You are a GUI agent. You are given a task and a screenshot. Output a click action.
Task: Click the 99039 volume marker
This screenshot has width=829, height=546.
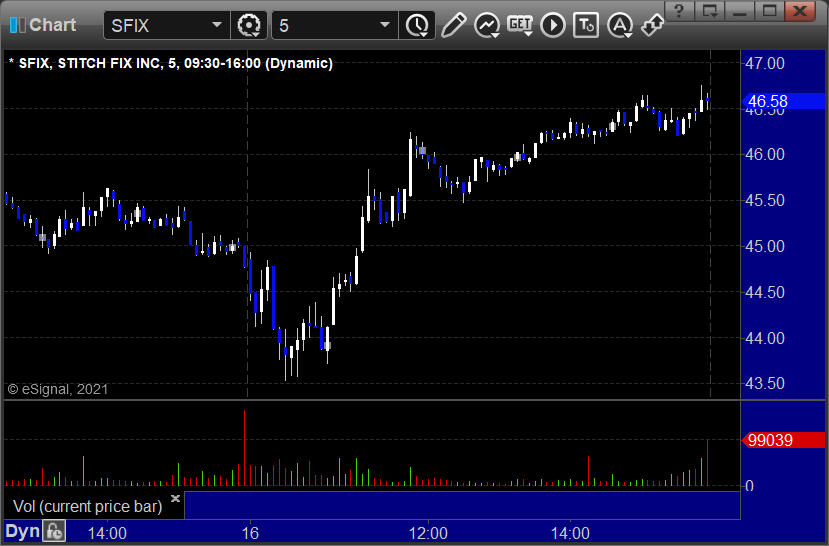(783, 440)
